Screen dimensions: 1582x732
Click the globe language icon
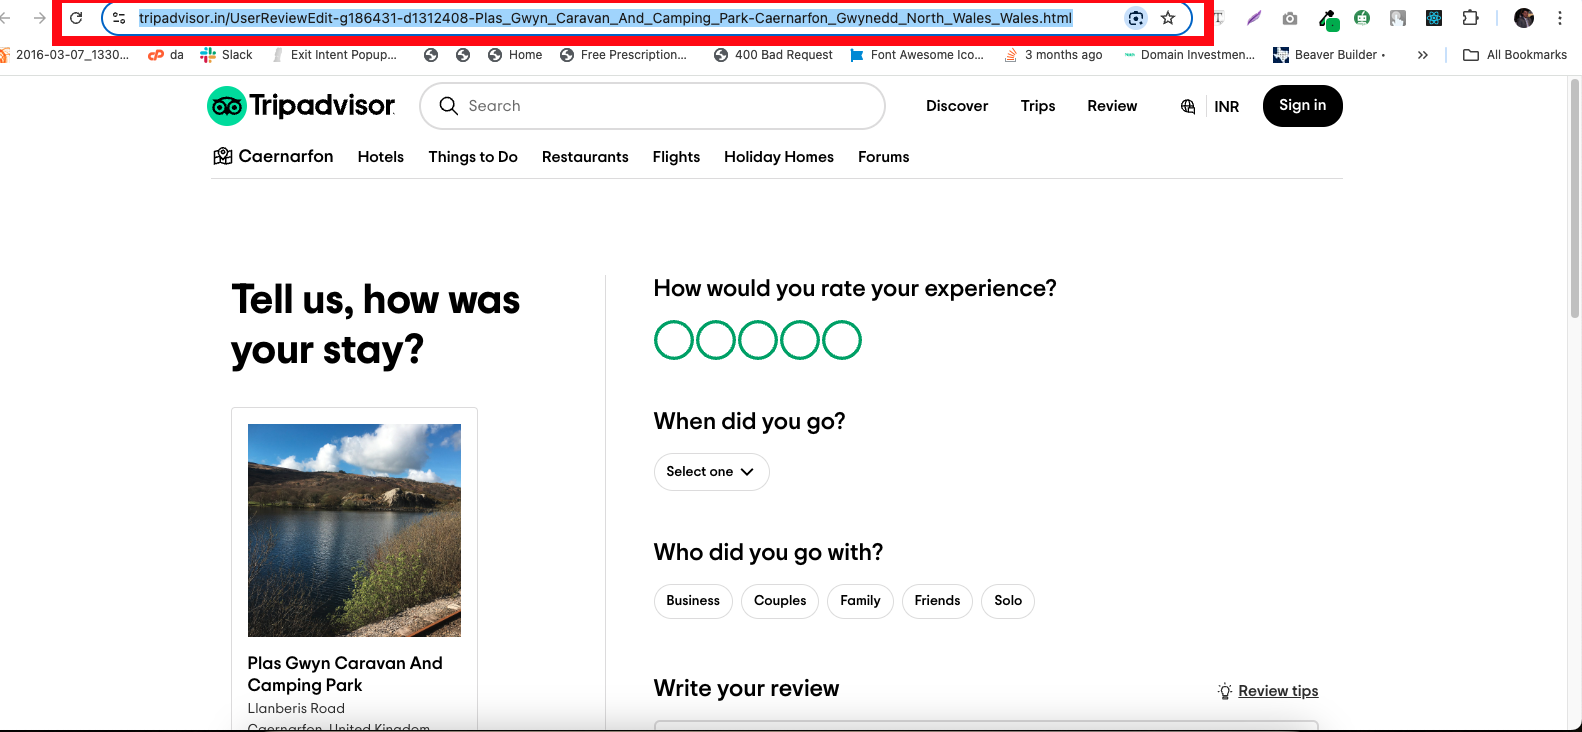[x=1188, y=107]
